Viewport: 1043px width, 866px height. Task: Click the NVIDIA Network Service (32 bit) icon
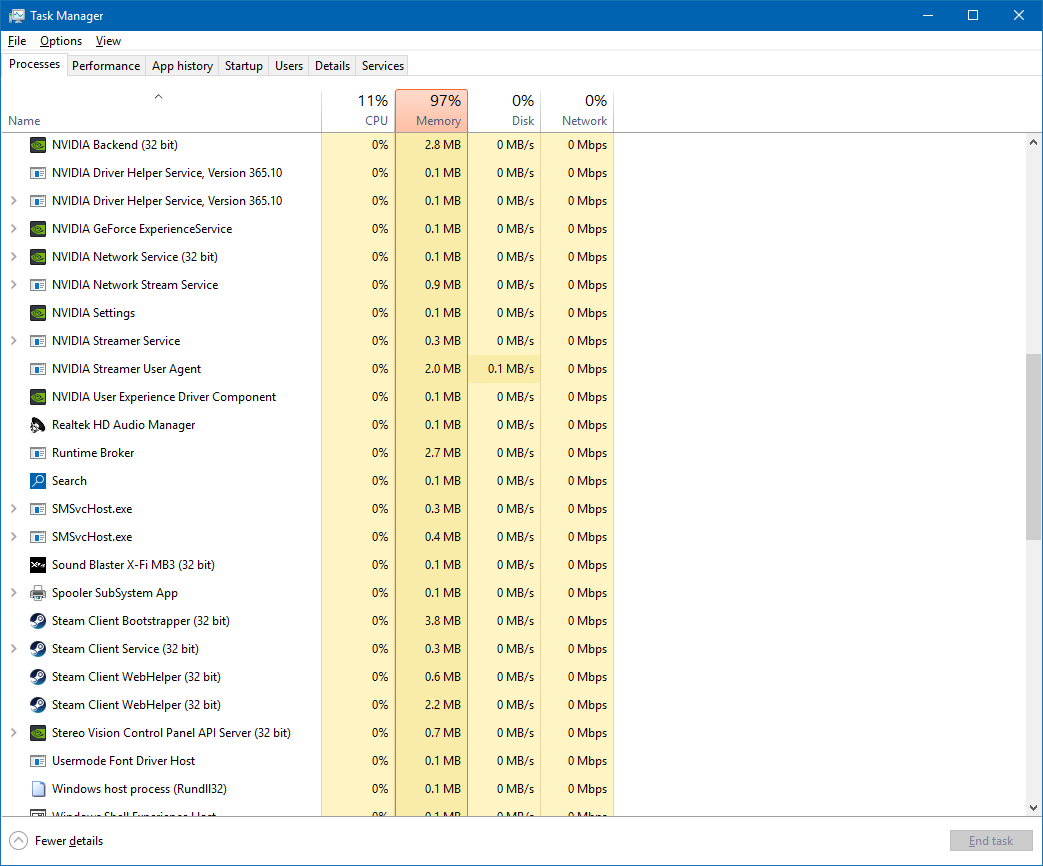pos(38,257)
